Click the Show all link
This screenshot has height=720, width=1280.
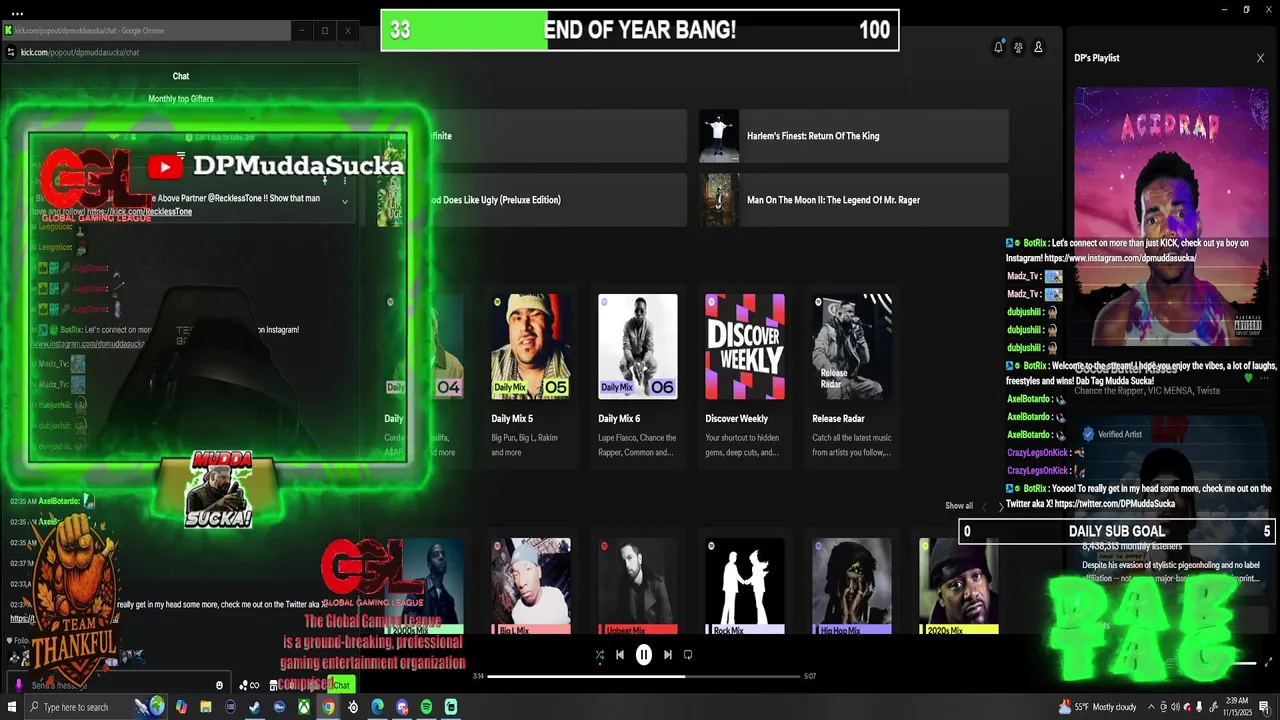click(x=959, y=506)
